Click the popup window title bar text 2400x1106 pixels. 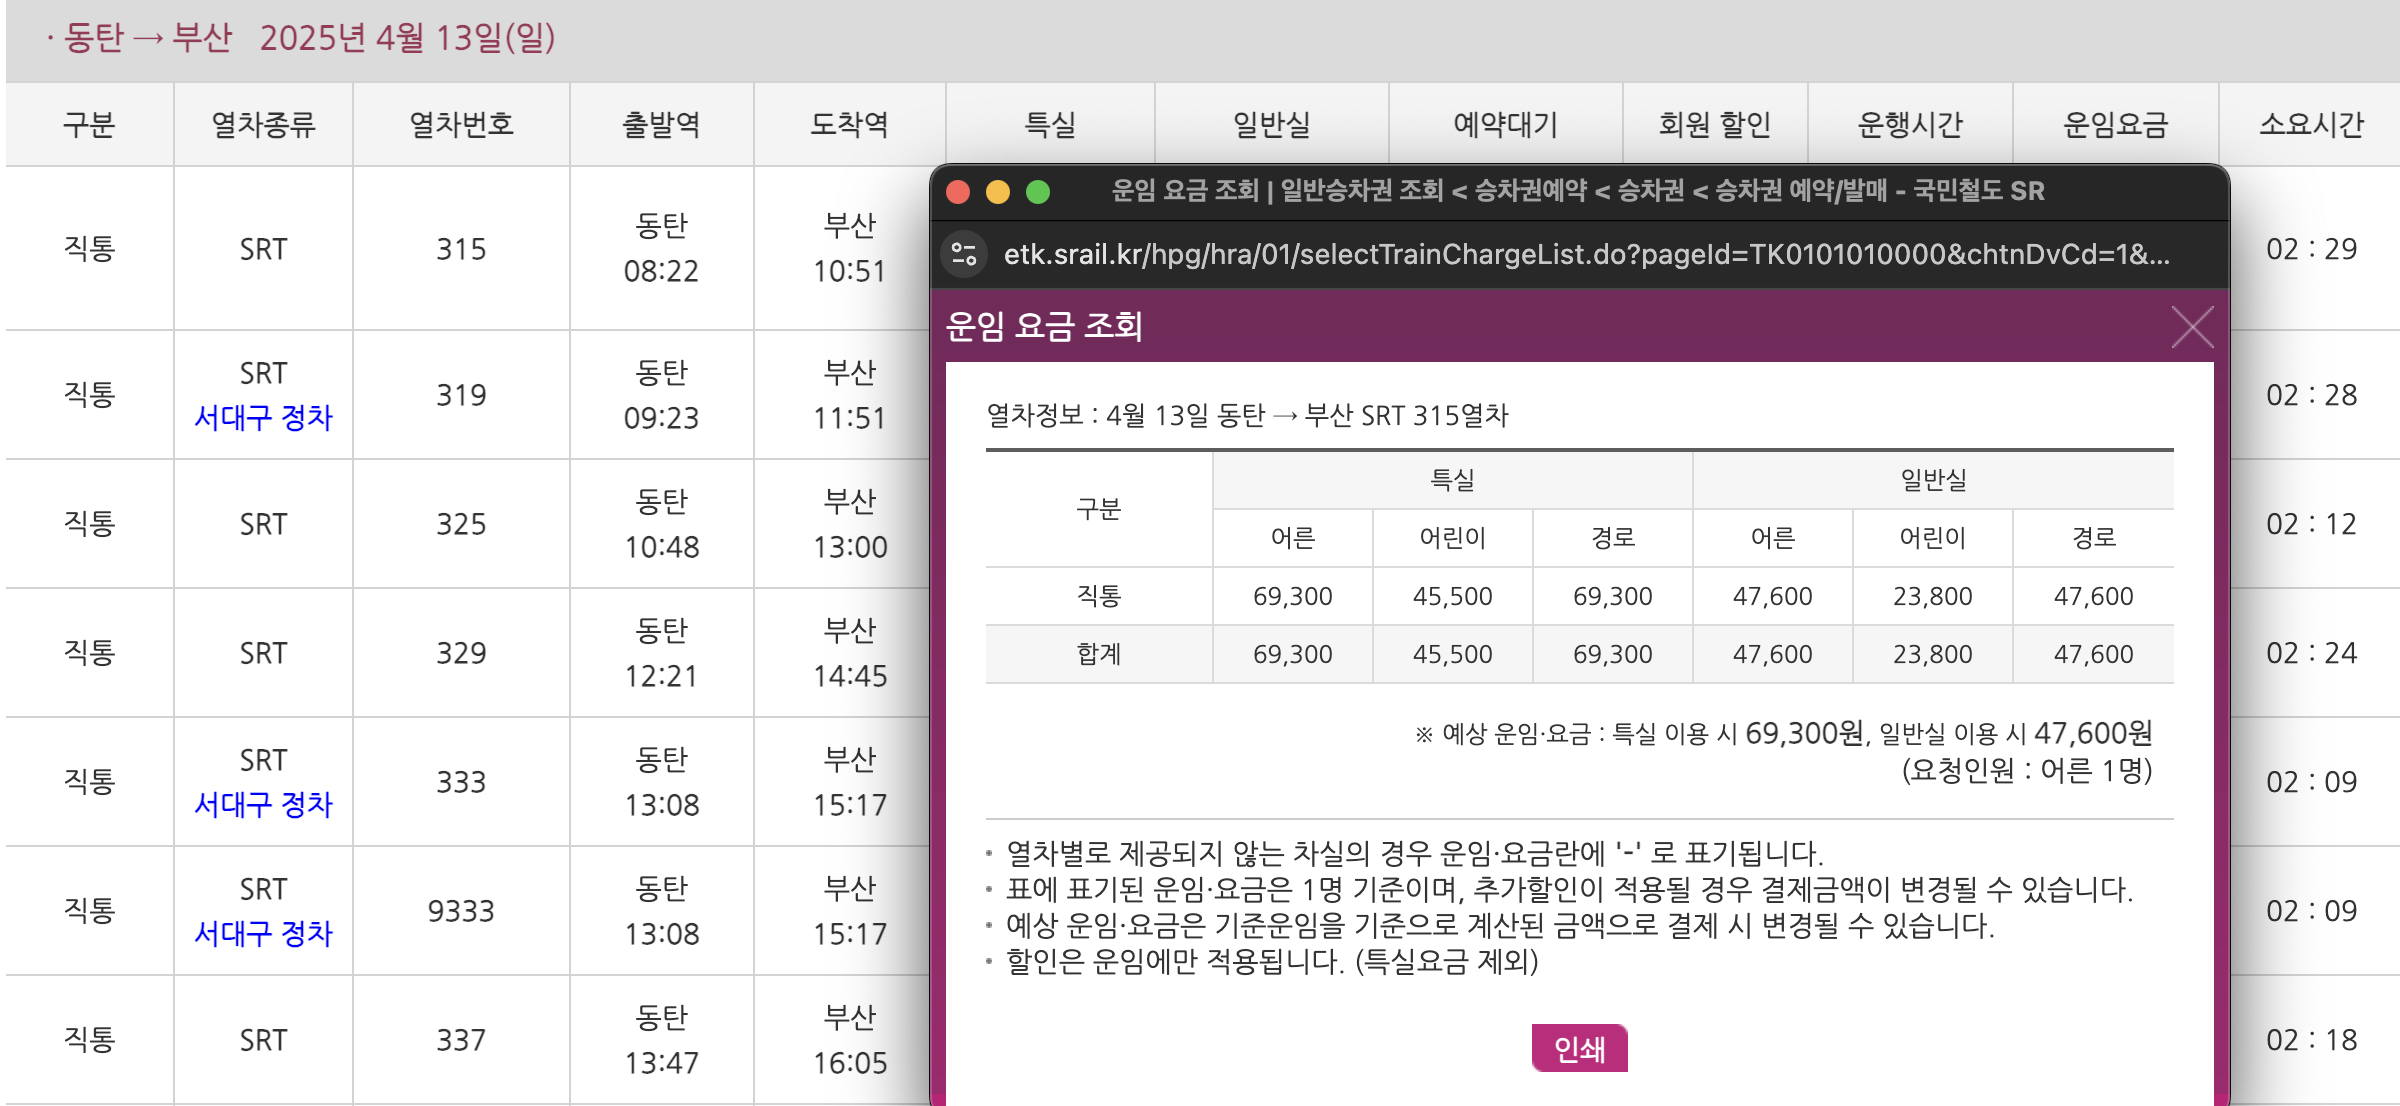[x=1578, y=191]
